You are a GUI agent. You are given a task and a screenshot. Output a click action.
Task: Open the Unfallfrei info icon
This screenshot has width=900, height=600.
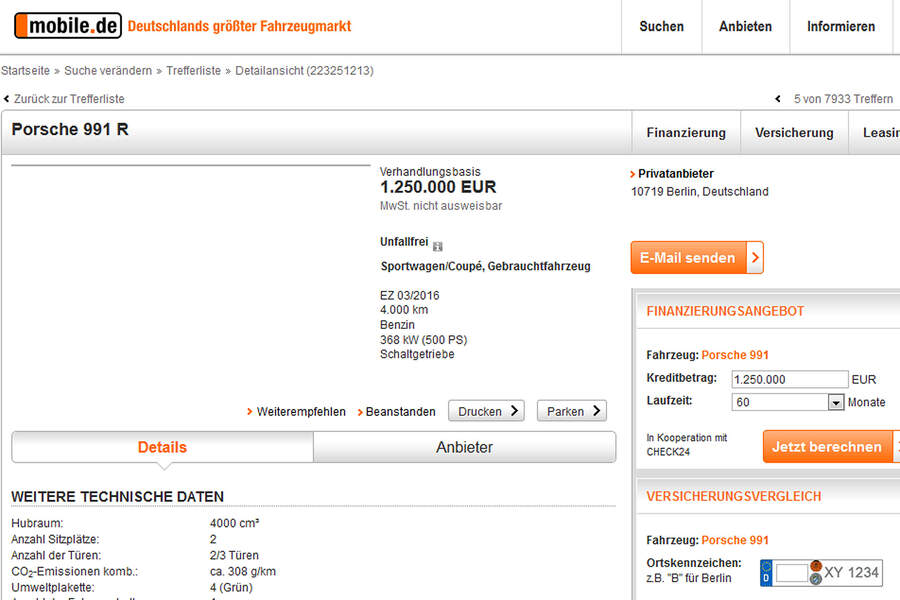pos(437,246)
